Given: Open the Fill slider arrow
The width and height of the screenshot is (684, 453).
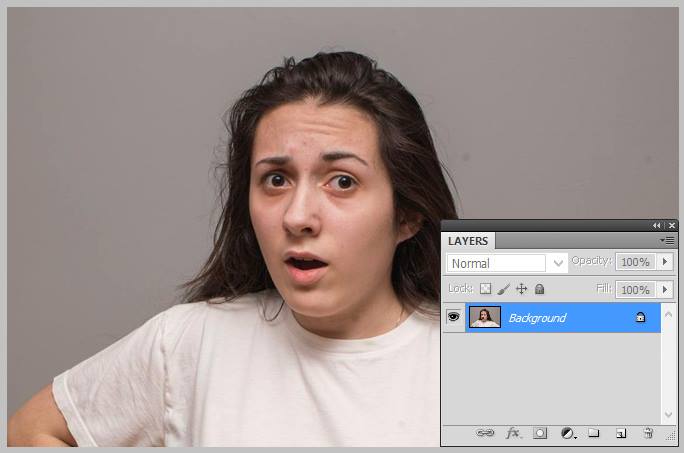Looking at the screenshot, I should [x=666, y=289].
